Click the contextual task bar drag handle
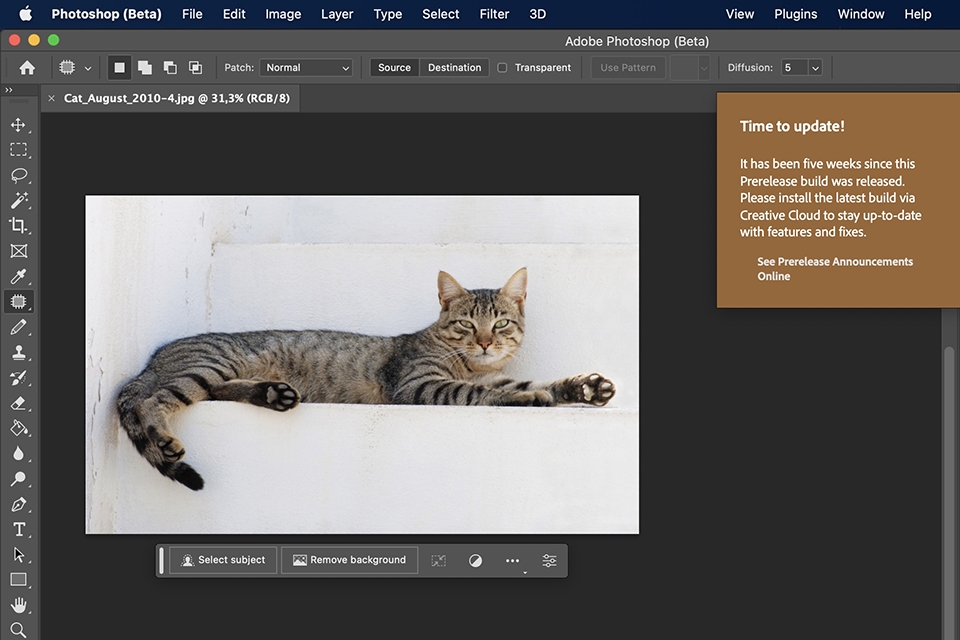Screen dimensions: 960x640 pyautogui.click(x=162, y=560)
